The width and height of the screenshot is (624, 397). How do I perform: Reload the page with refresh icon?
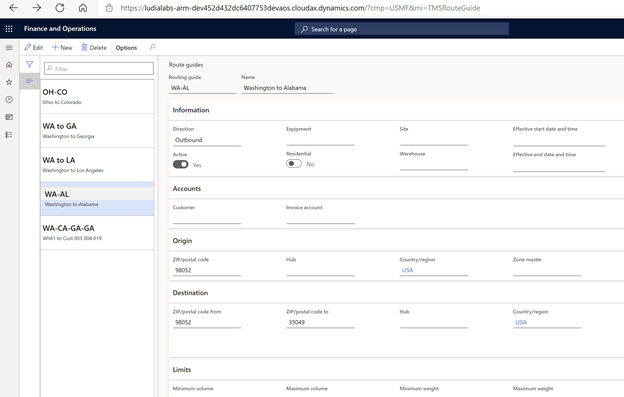(60, 8)
